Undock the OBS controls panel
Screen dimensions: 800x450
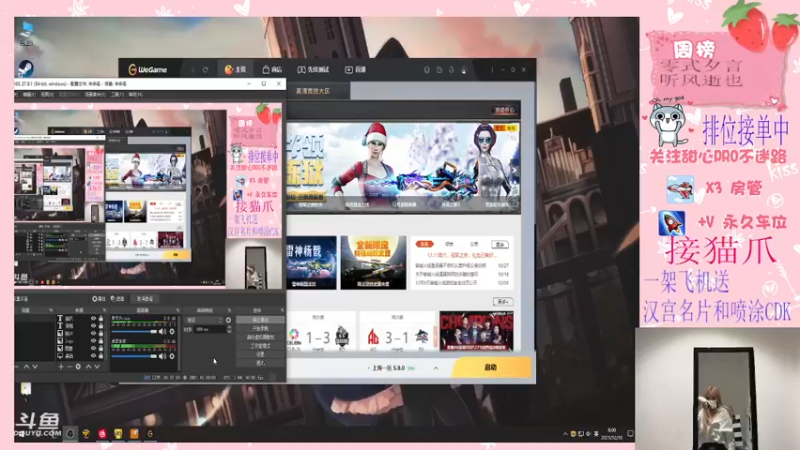(x=282, y=310)
